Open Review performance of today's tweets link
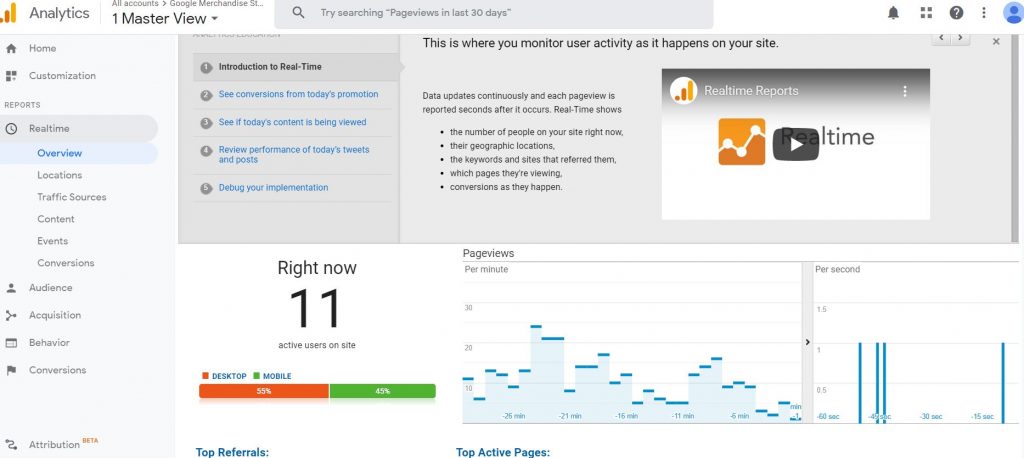 (294, 155)
